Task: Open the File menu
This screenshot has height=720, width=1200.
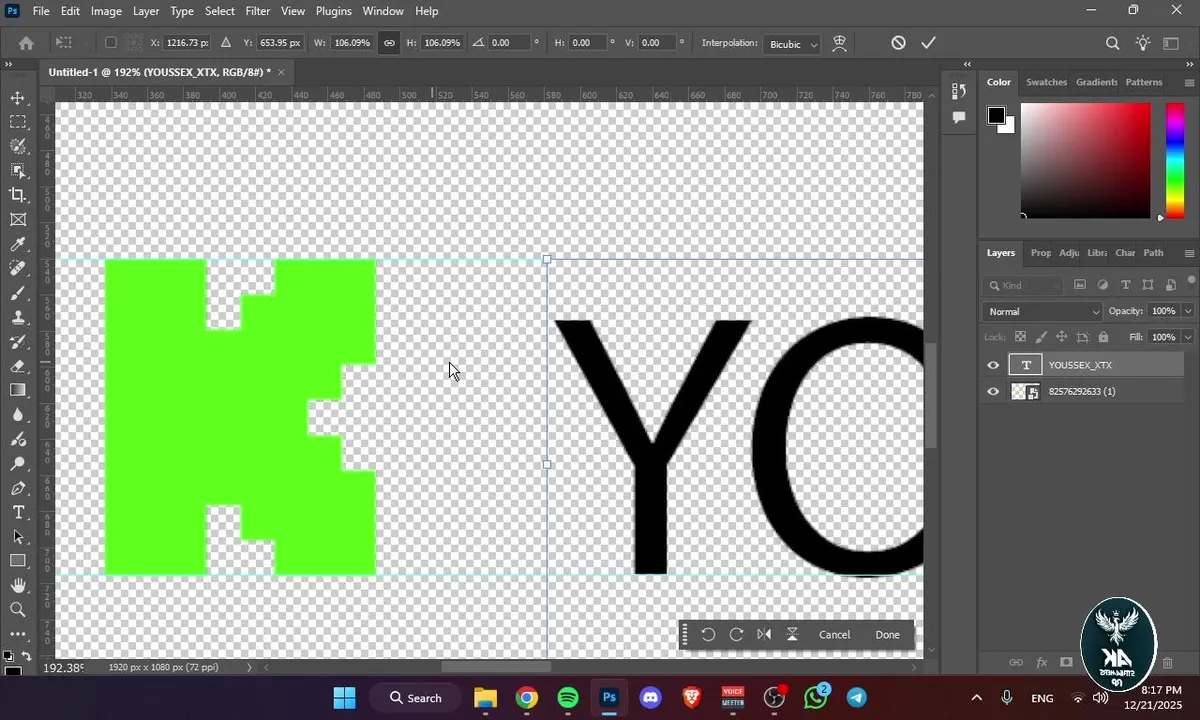Action: (41, 11)
